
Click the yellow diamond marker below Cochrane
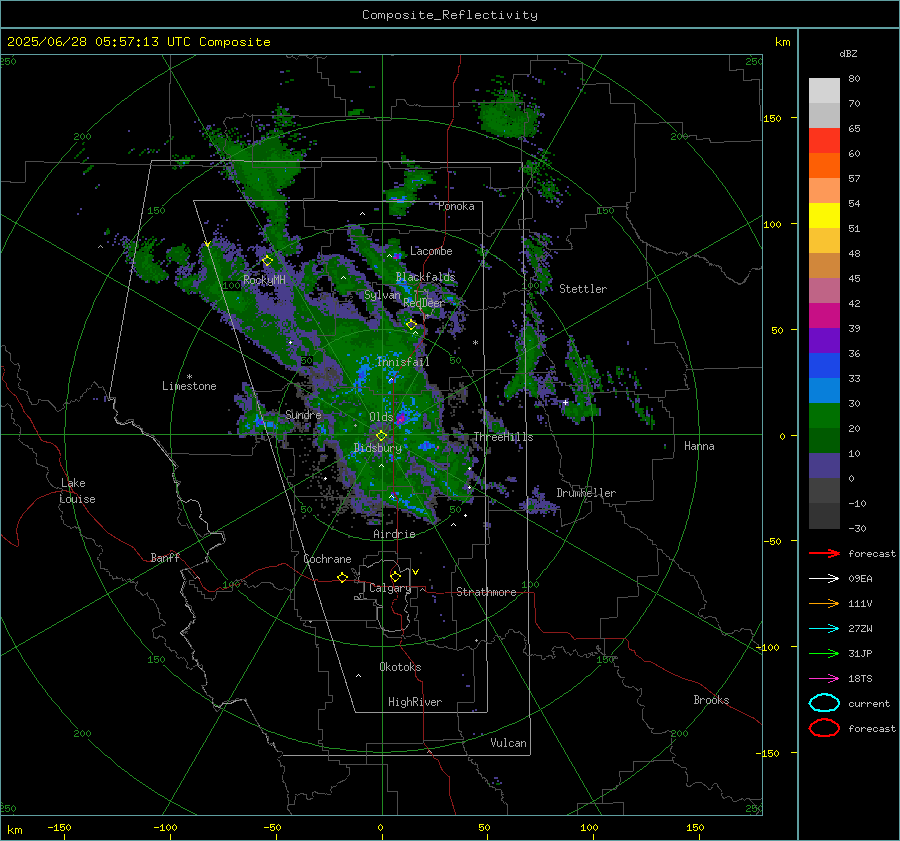[x=343, y=577]
